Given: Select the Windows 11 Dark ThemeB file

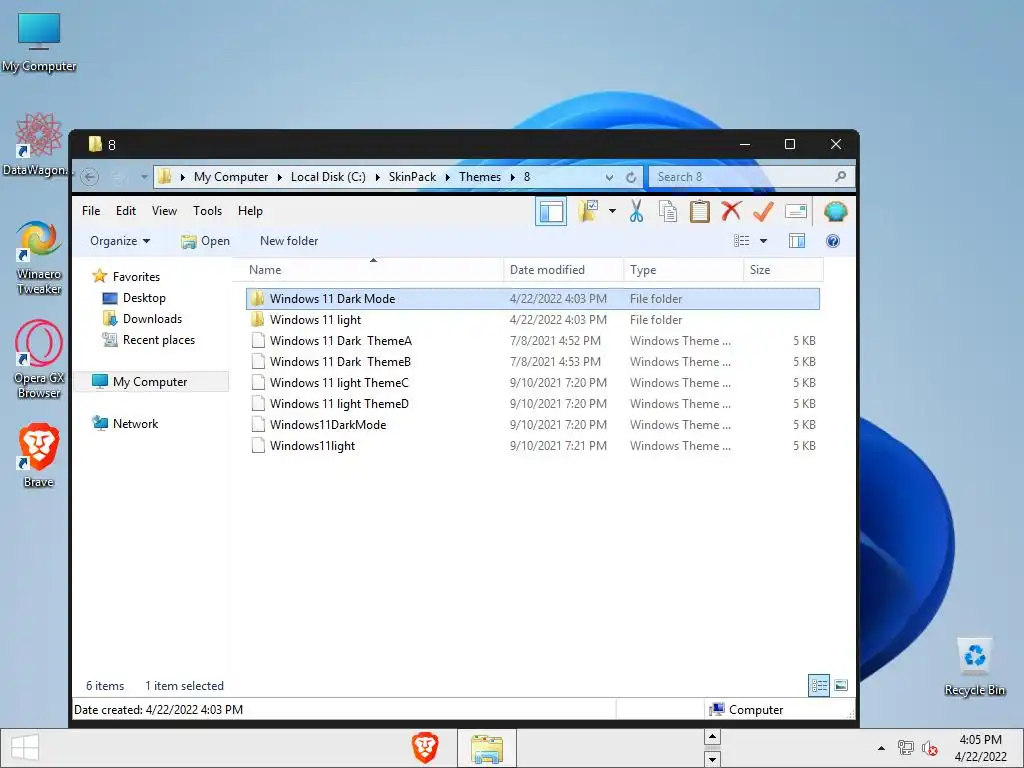Looking at the screenshot, I should [533, 361].
